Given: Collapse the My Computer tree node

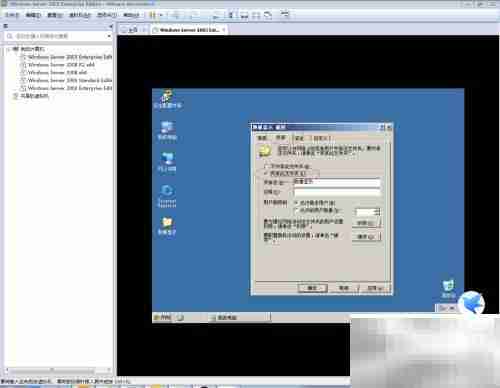Looking at the screenshot, I should 9,49.
